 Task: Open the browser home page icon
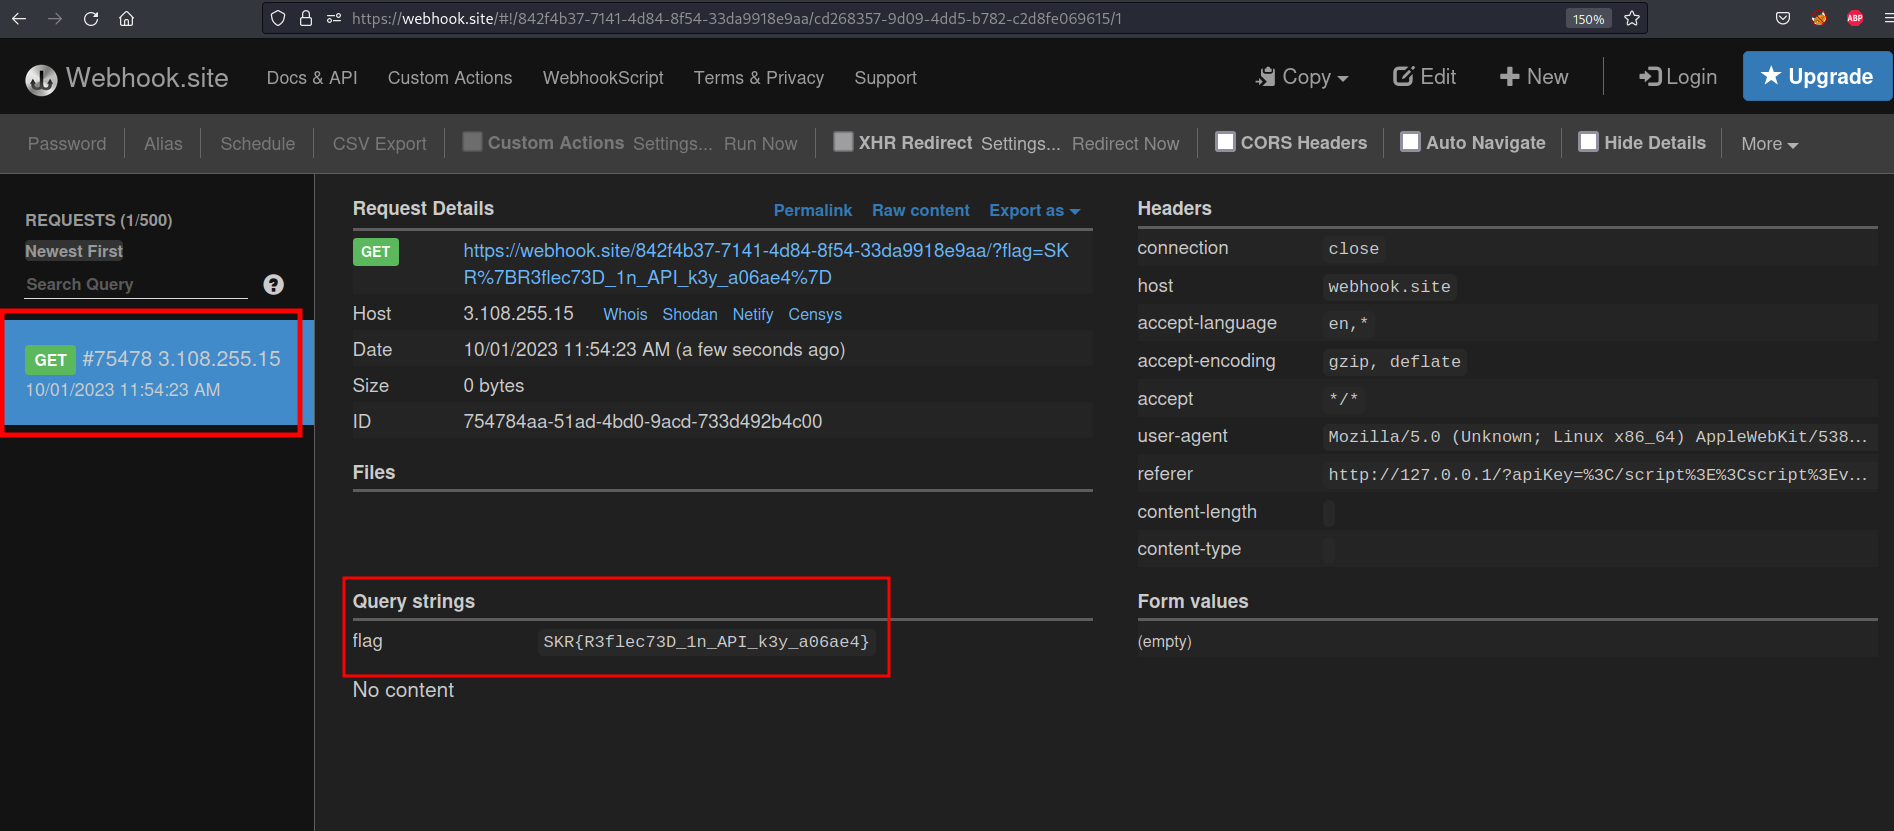(x=126, y=18)
